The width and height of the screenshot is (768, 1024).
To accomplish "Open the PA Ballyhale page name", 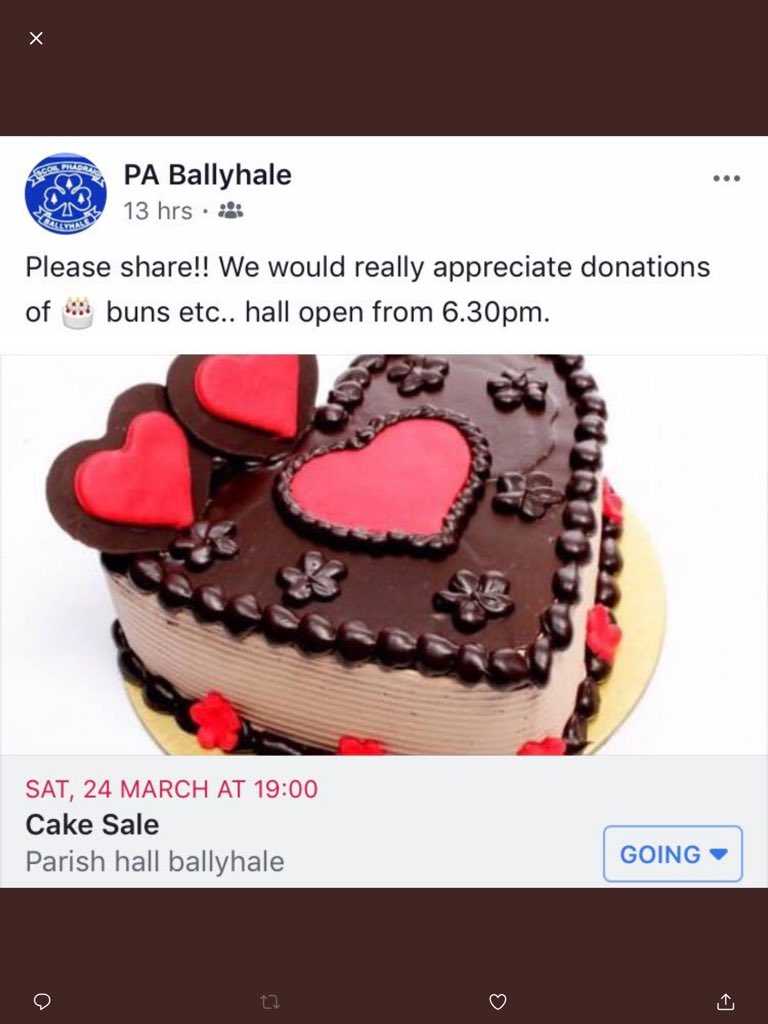I will (x=208, y=175).
